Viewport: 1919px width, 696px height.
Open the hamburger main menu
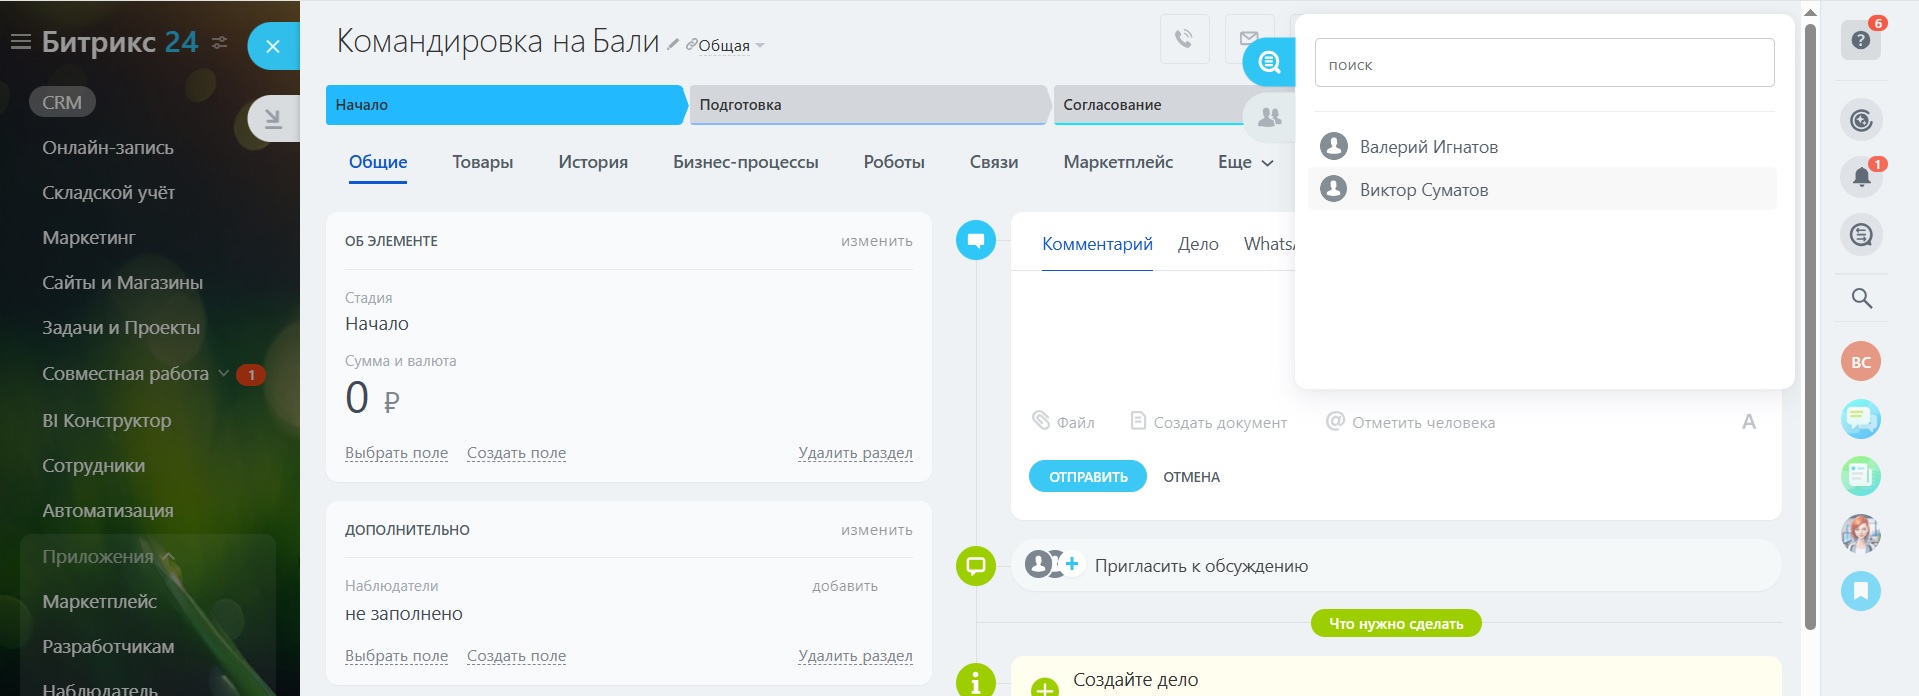[20, 42]
